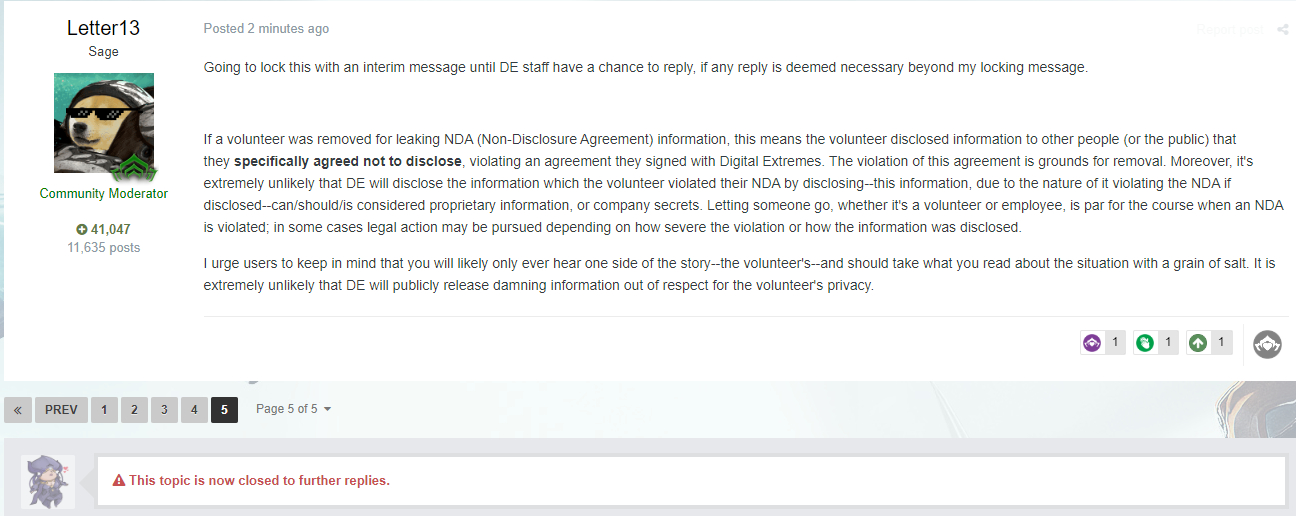
Task: Click the purple lotus reaction icon
Action: [1091, 343]
